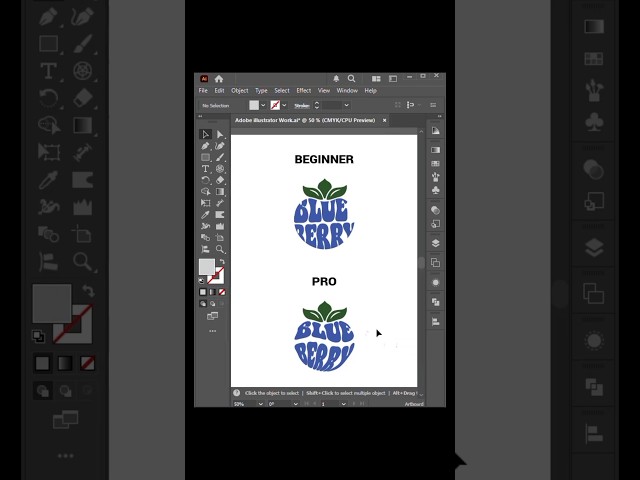Open the rotate view 0° dropdown
This screenshot has width=640, height=480.
coord(296,404)
